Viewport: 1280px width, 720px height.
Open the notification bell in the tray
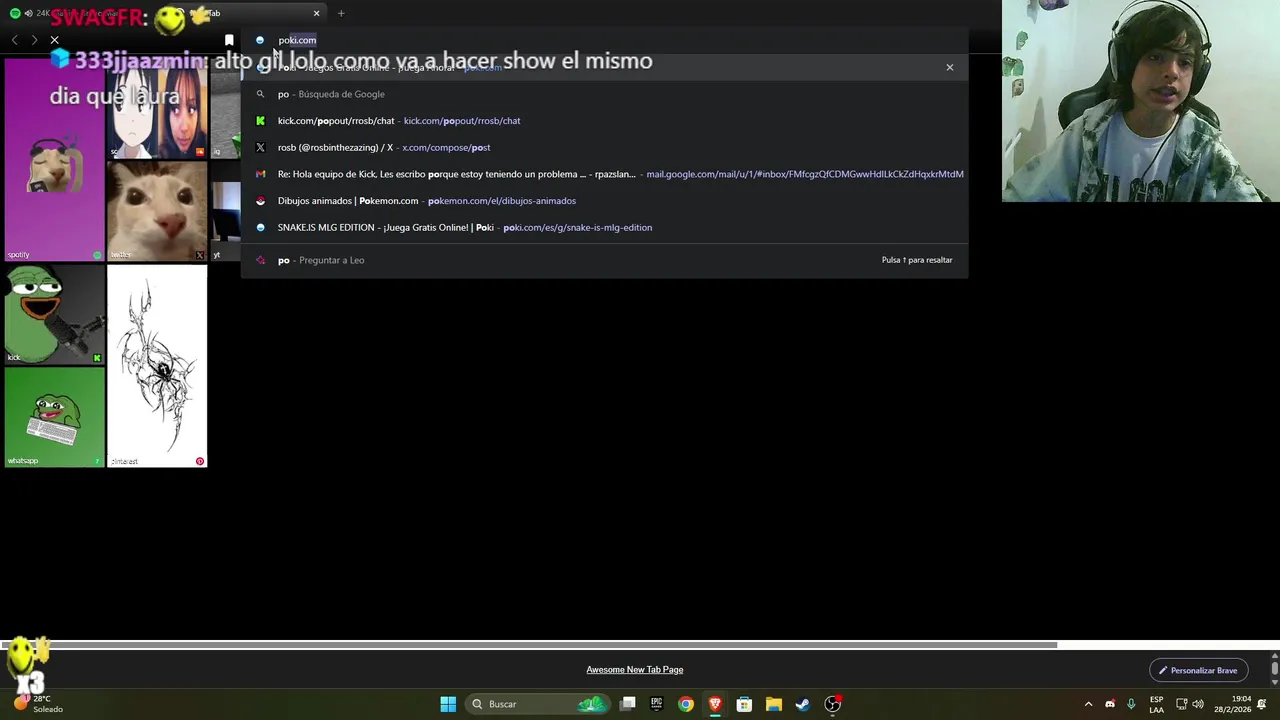point(1263,704)
